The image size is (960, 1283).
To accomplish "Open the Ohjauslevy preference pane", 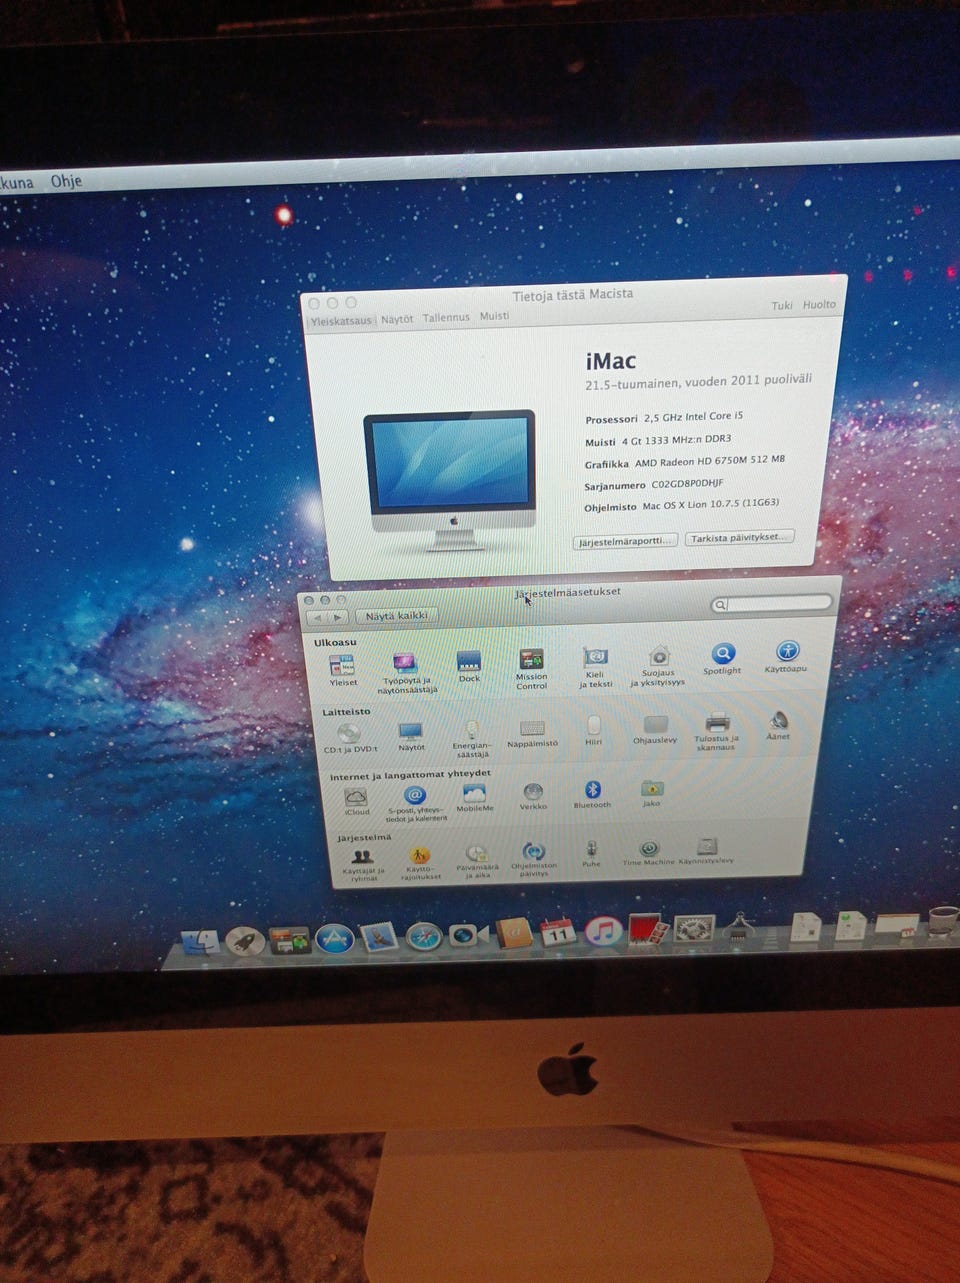I will [655, 730].
